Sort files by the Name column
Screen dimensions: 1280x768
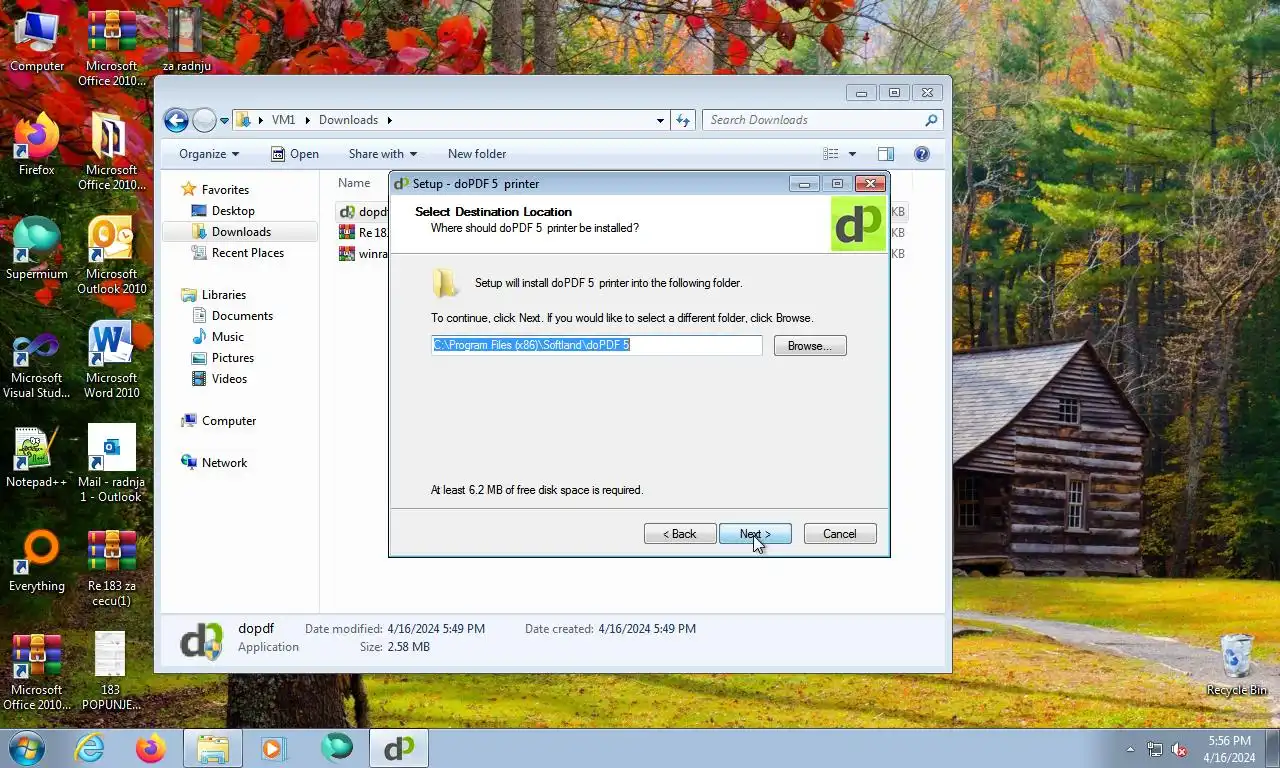click(354, 183)
